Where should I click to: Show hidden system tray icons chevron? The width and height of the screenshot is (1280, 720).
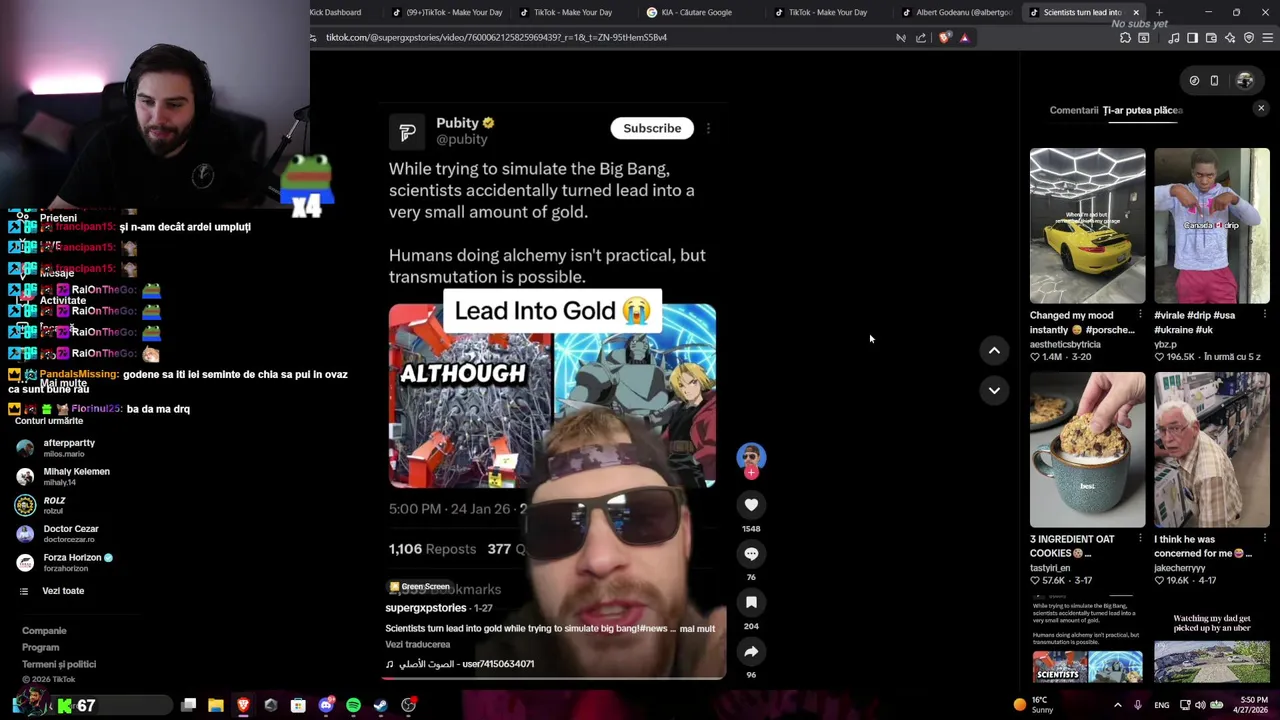pos(1118,706)
